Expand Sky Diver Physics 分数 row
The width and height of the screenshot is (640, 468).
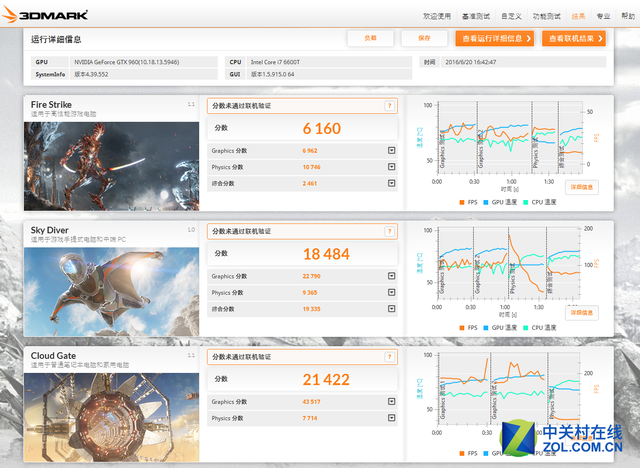[391, 293]
